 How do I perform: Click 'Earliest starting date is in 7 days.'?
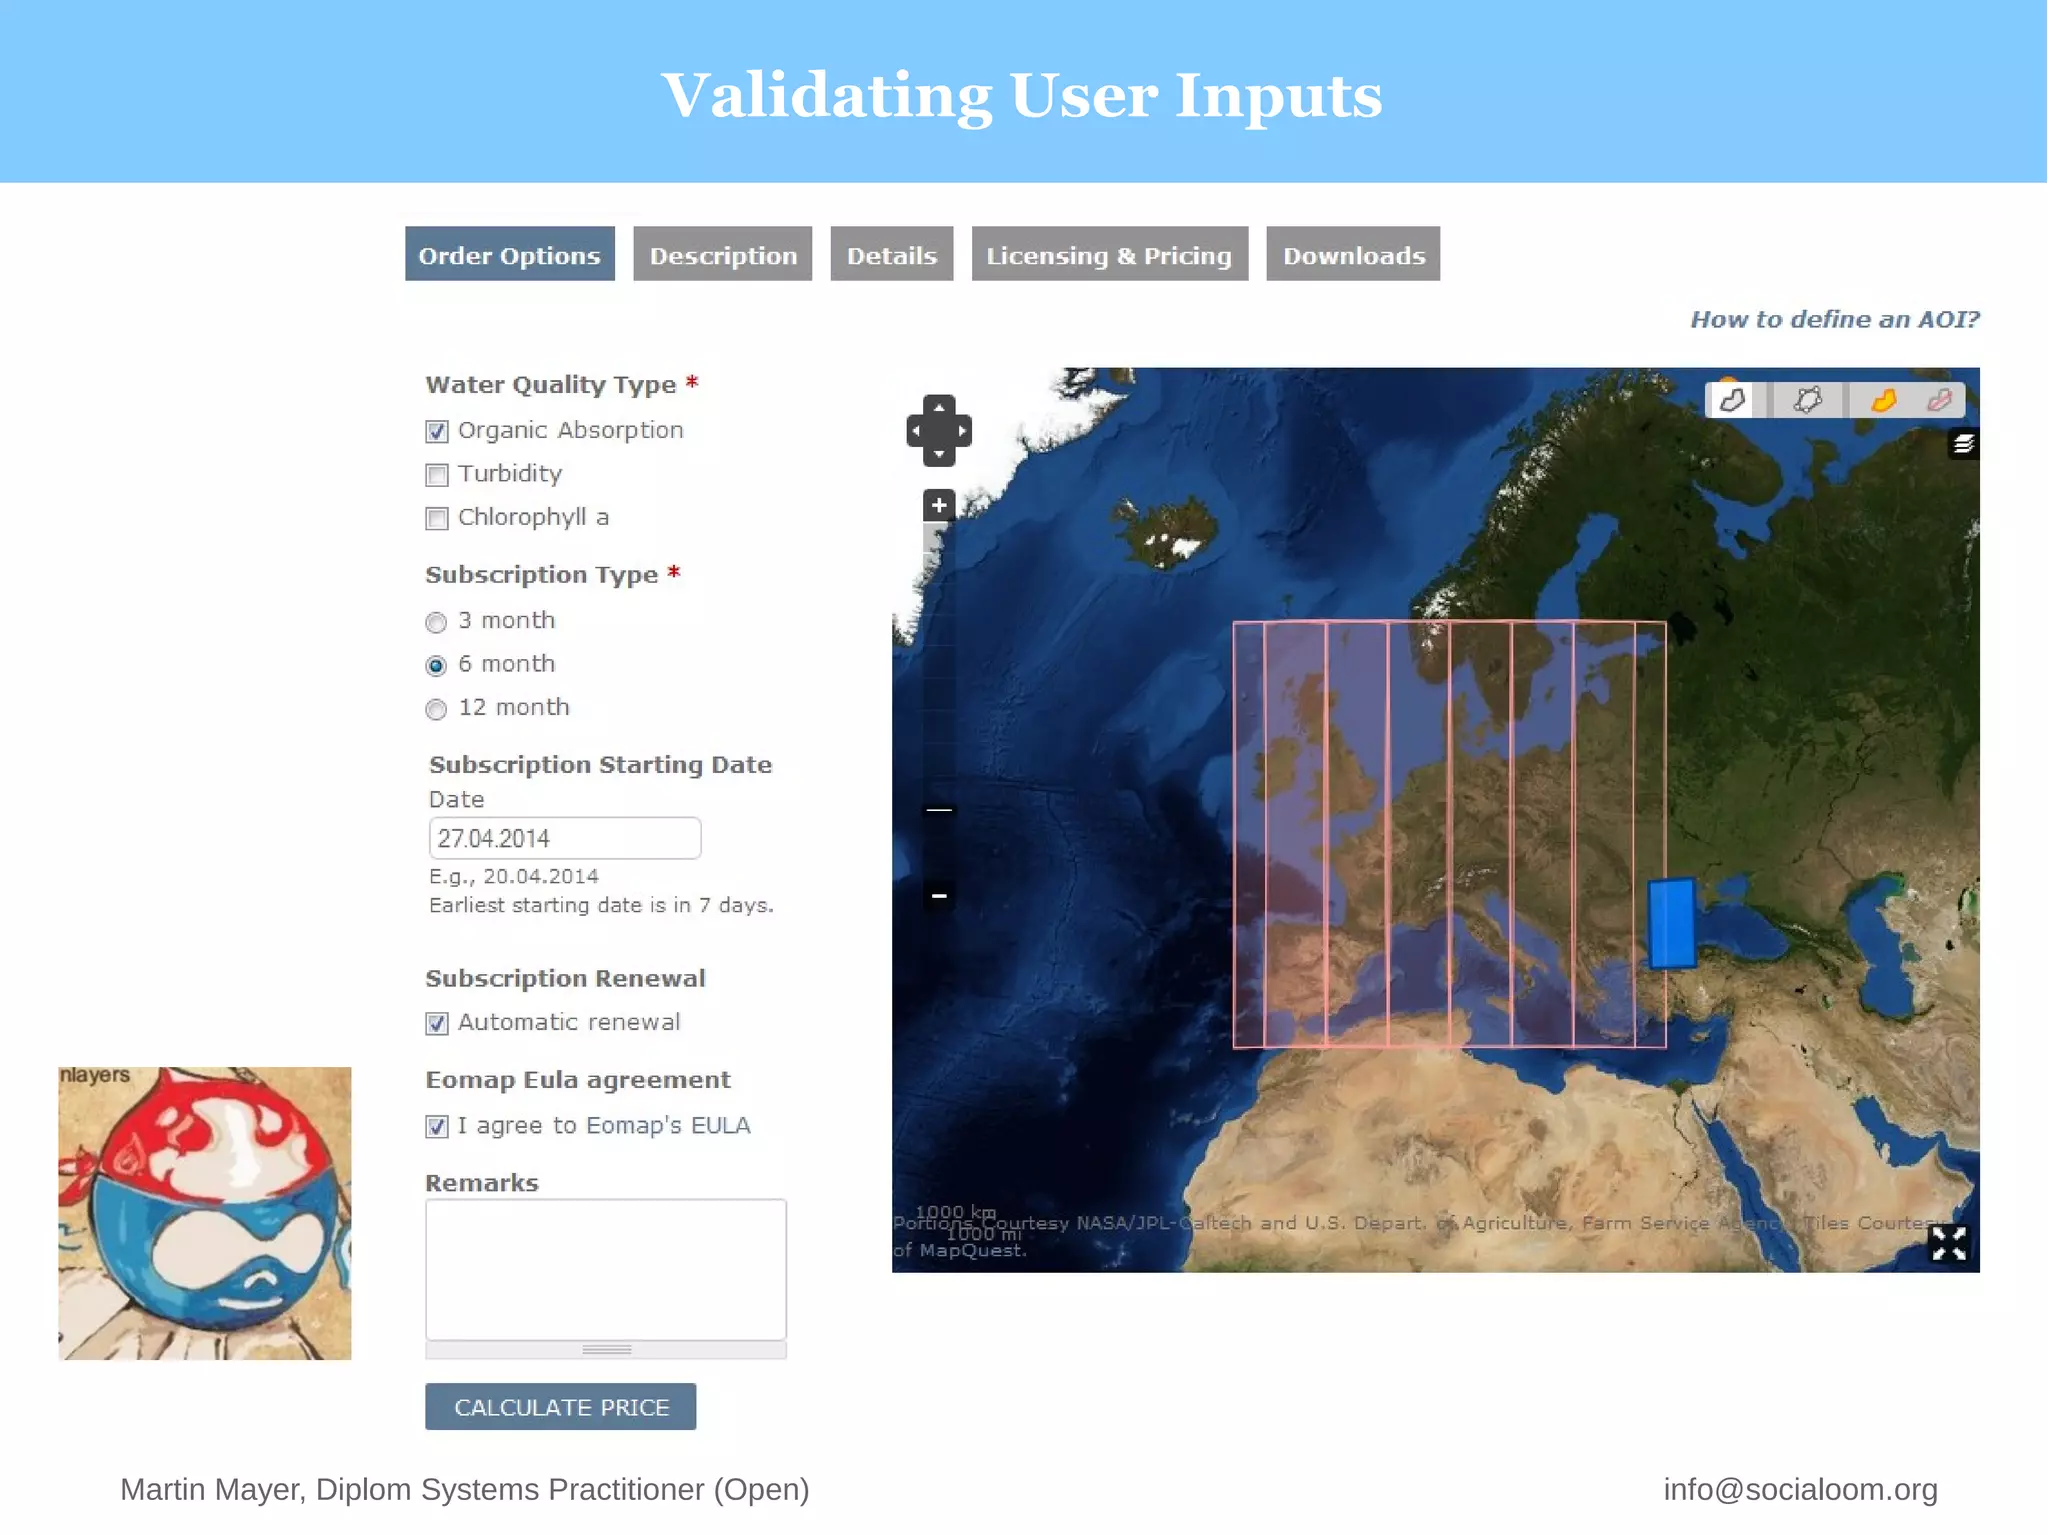tap(601, 905)
